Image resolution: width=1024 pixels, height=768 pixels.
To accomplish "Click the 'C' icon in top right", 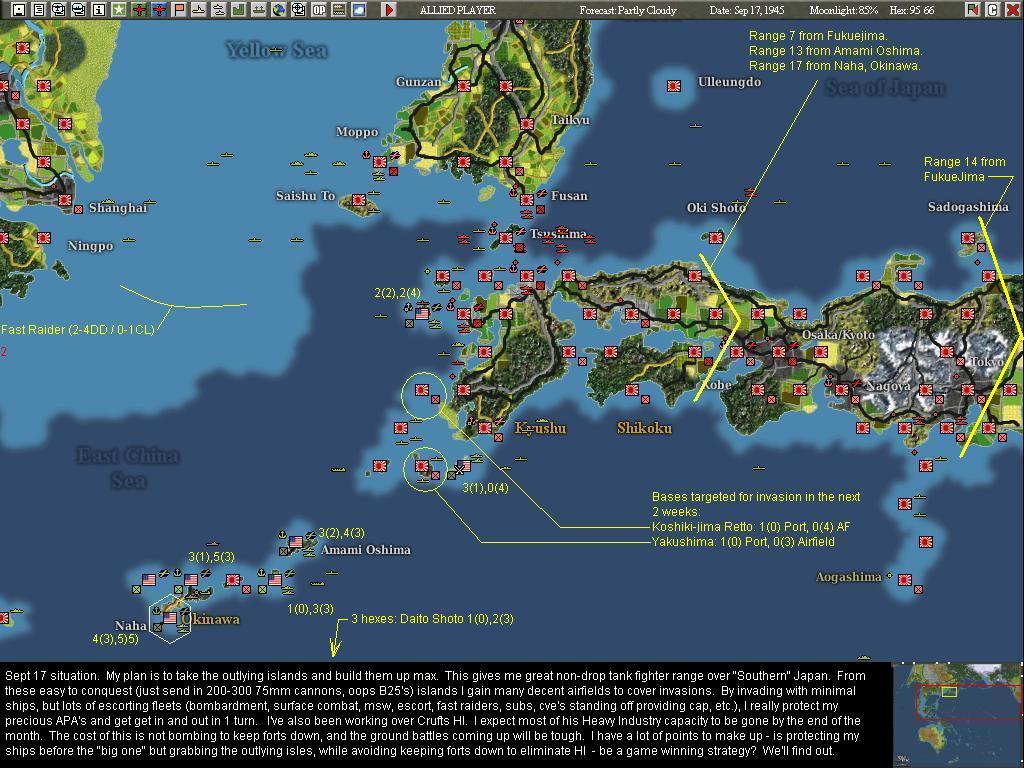I will click(x=993, y=9).
